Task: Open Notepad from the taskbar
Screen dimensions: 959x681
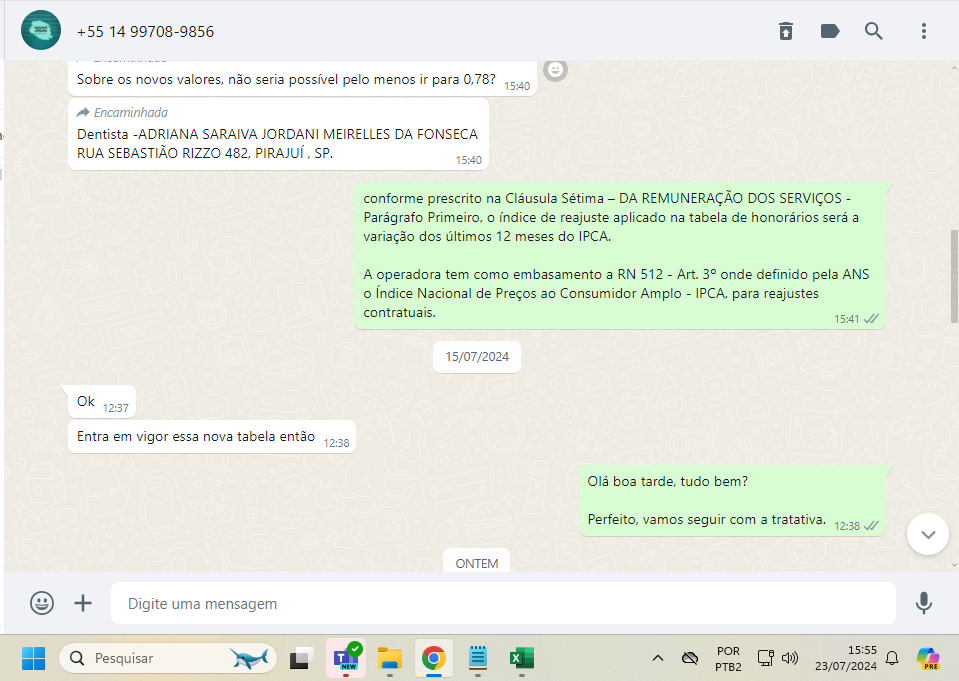Action: [478, 658]
